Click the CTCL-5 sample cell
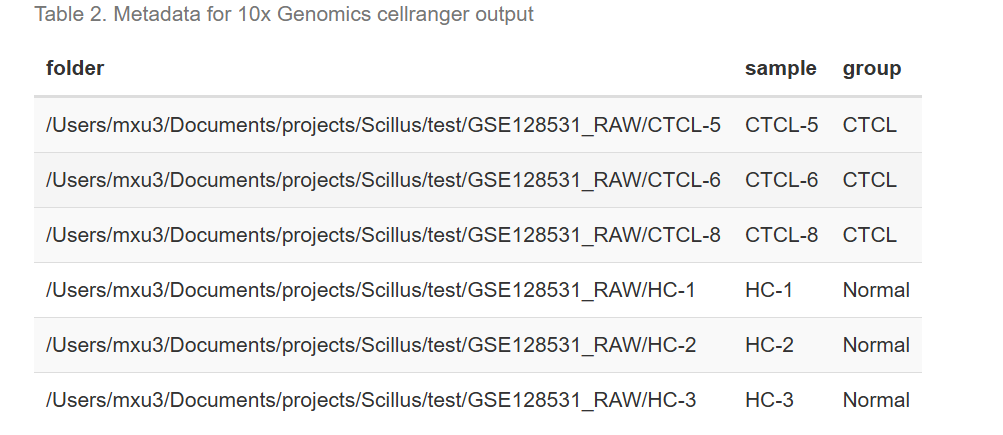 pos(782,125)
